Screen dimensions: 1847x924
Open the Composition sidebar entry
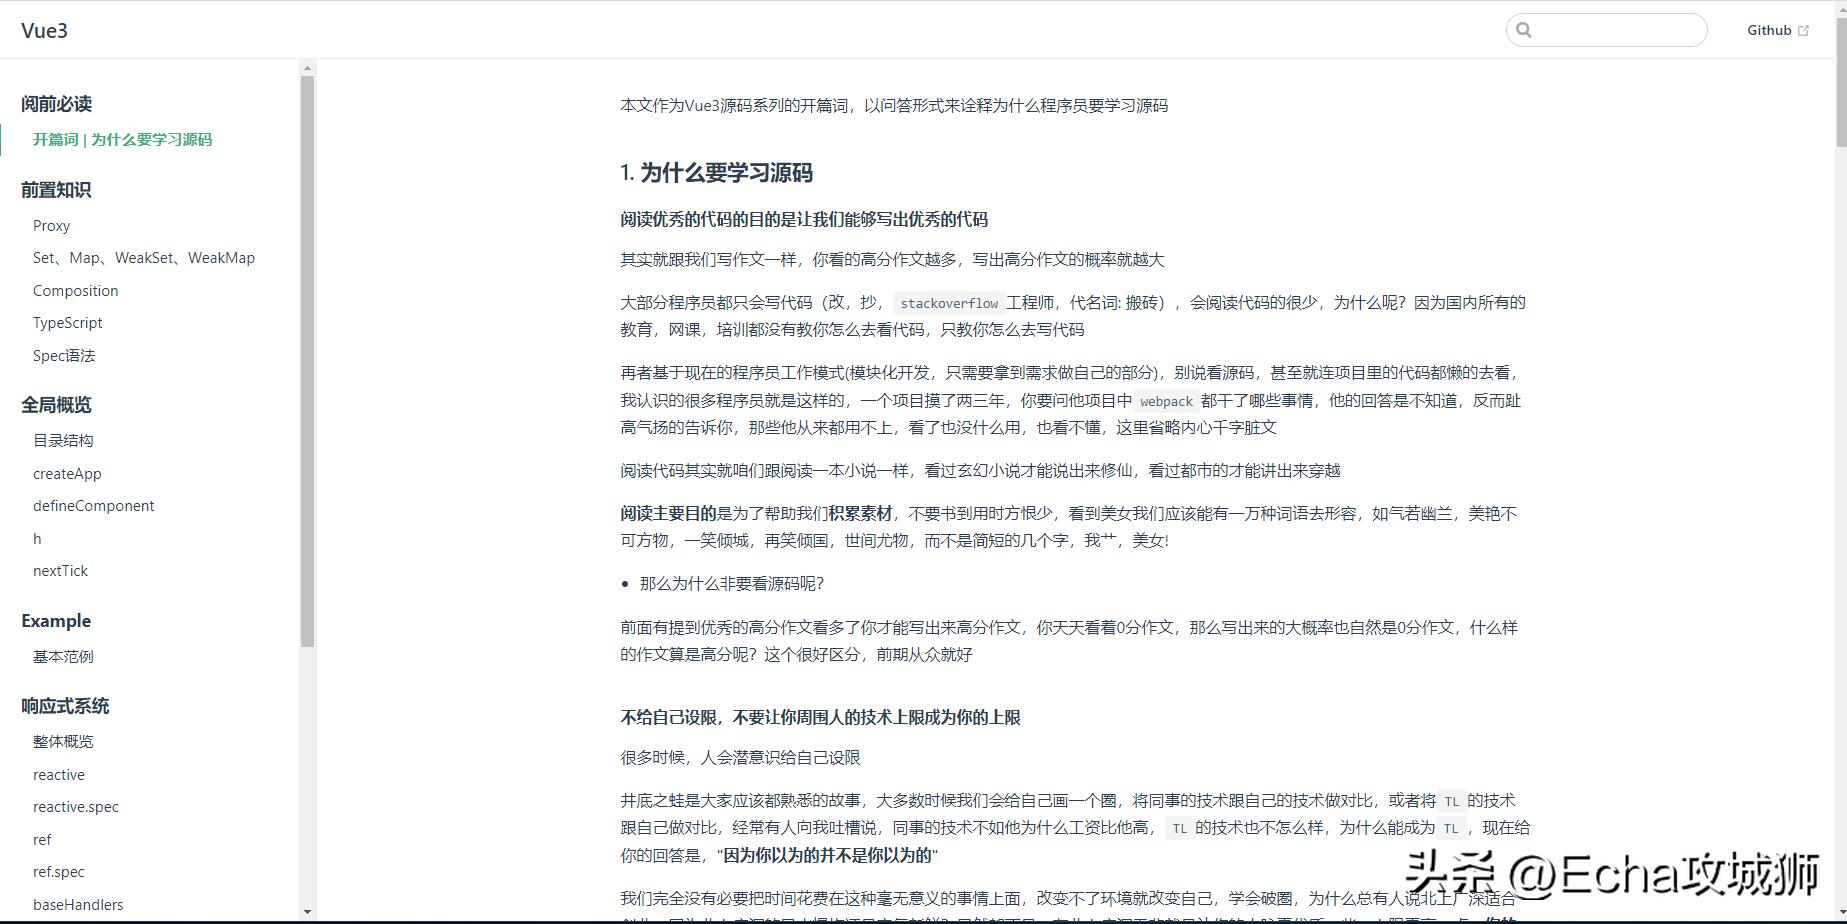(x=75, y=290)
